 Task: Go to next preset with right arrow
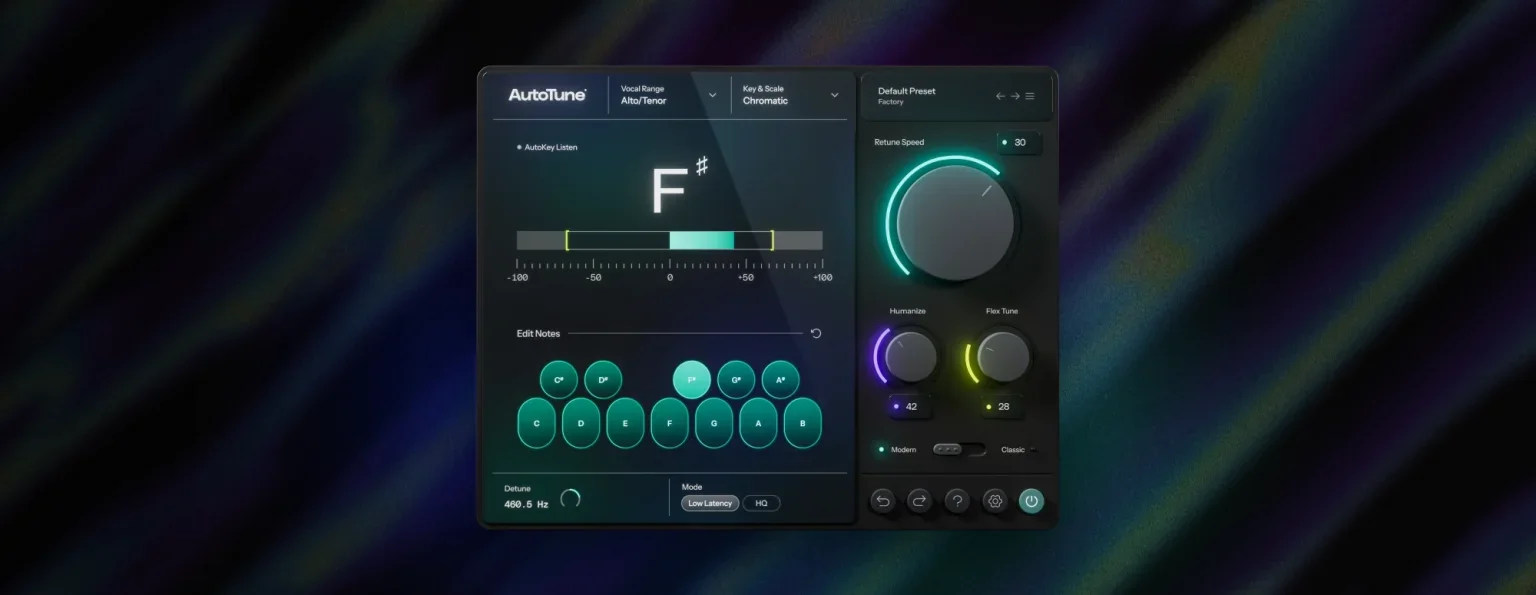pos(1015,96)
